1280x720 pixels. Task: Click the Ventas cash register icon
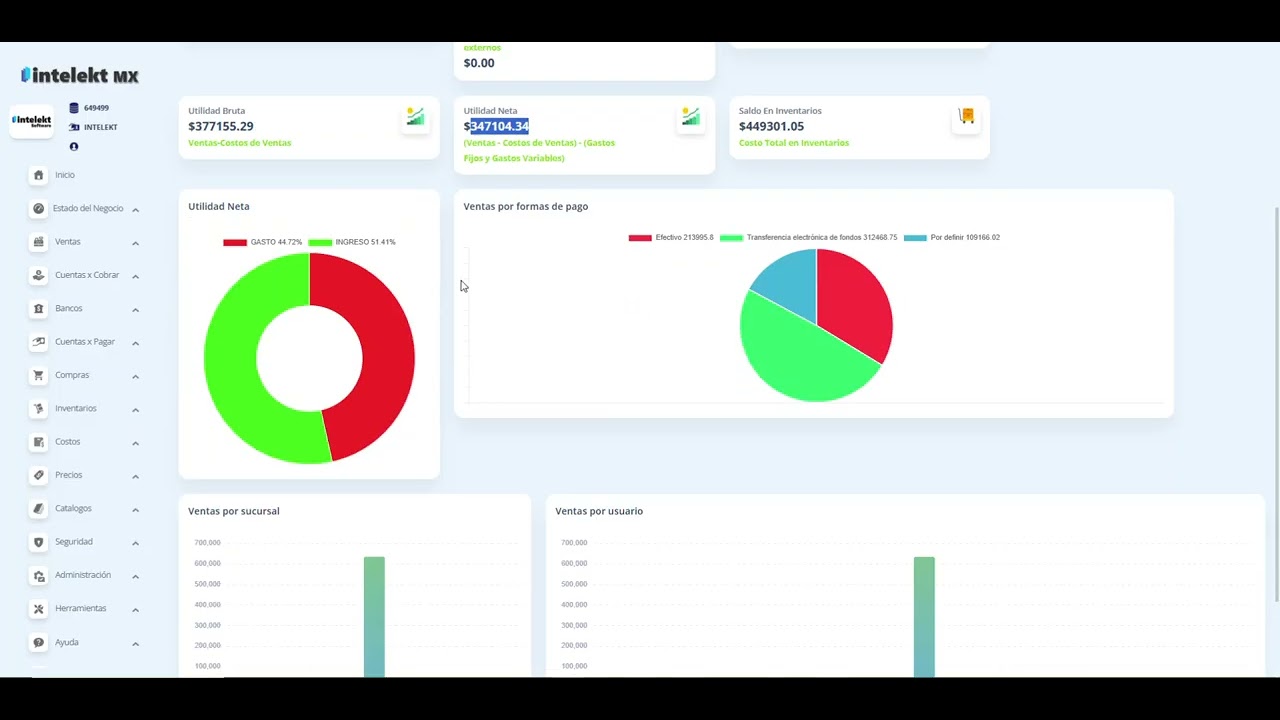pos(38,242)
